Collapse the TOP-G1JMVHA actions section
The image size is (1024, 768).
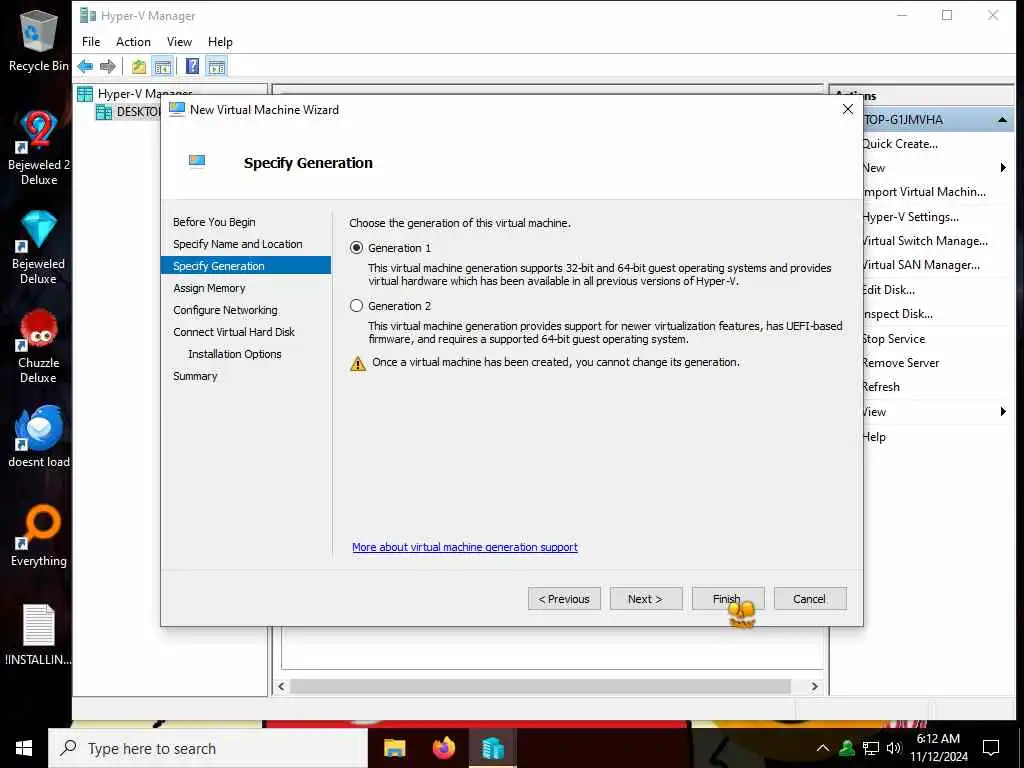tap(1002, 120)
